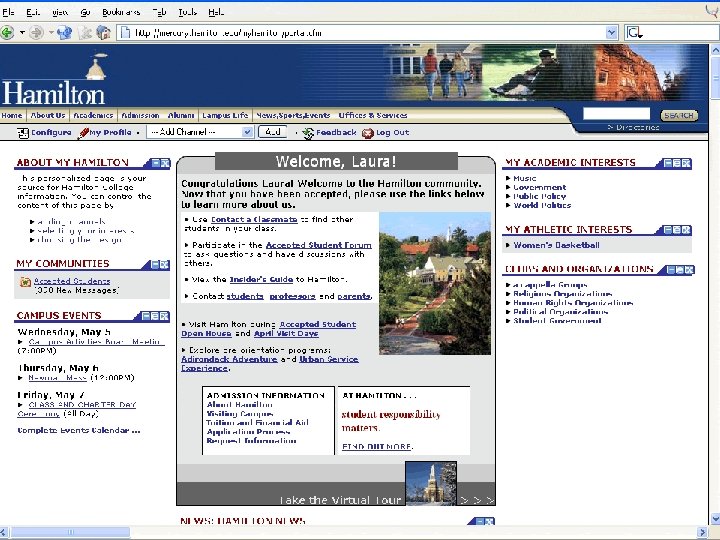
Task: Click the browser Stop loading icon
Action: tap(85, 33)
